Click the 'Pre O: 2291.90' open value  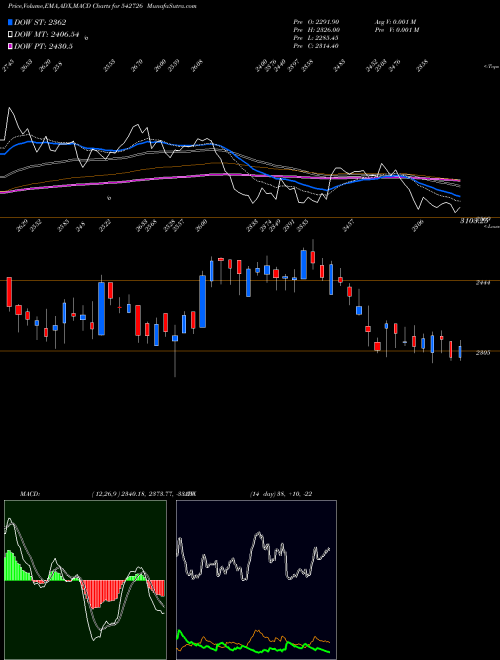tap(316, 21)
